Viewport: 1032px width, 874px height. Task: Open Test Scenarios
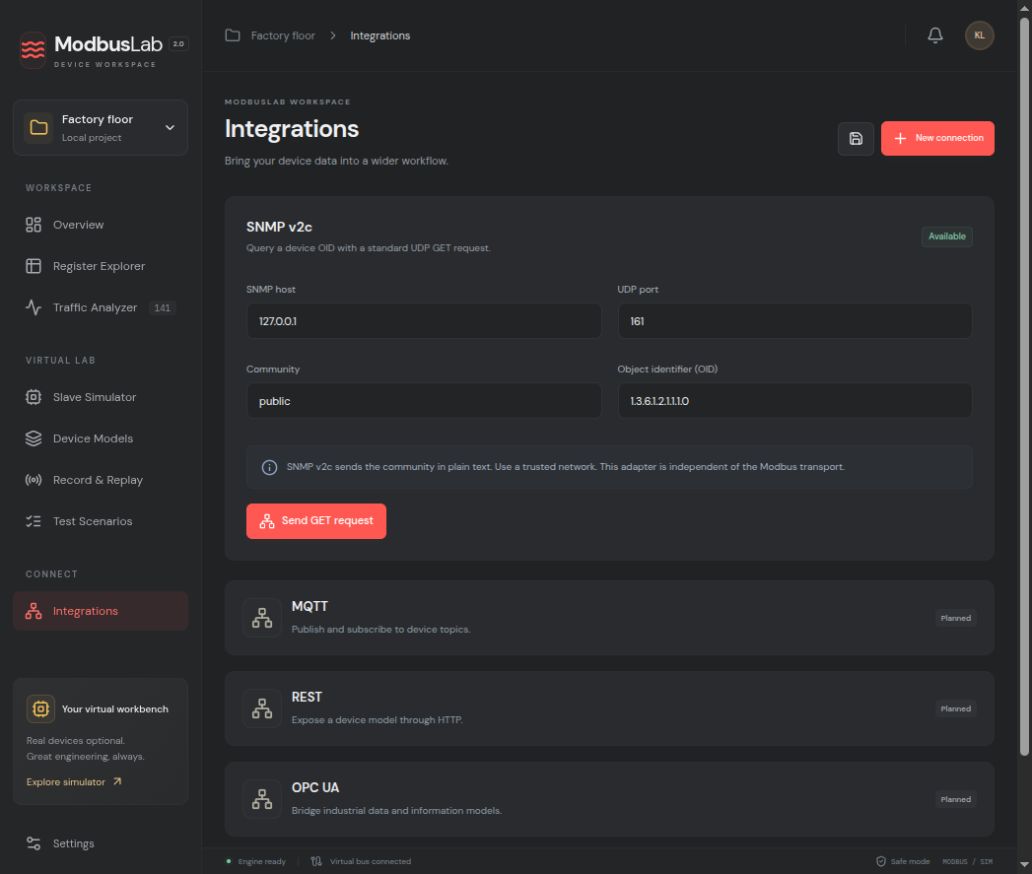coord(100,521)
